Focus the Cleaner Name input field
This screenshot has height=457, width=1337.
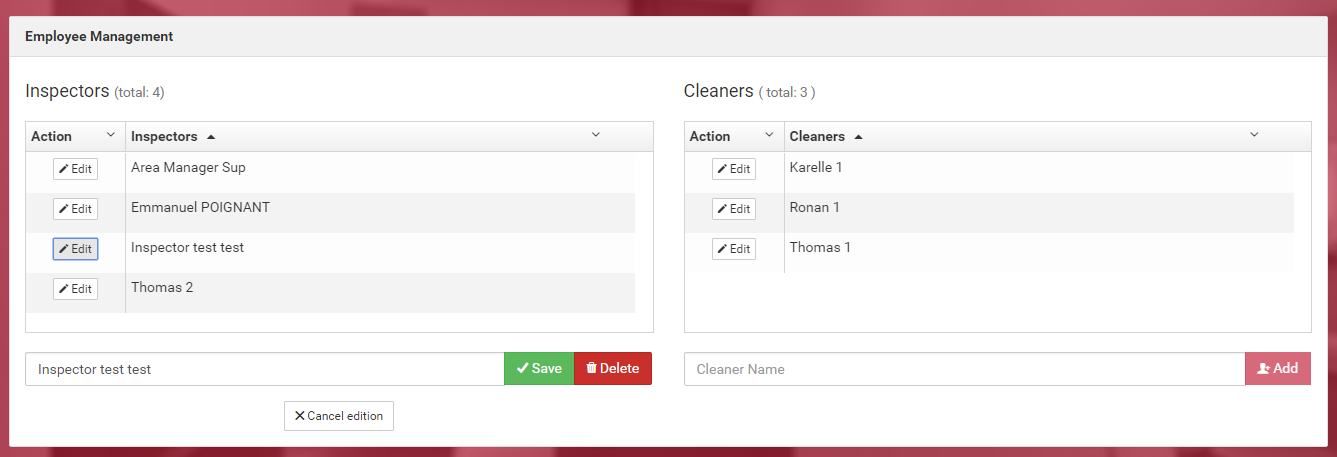click(964, 369)
